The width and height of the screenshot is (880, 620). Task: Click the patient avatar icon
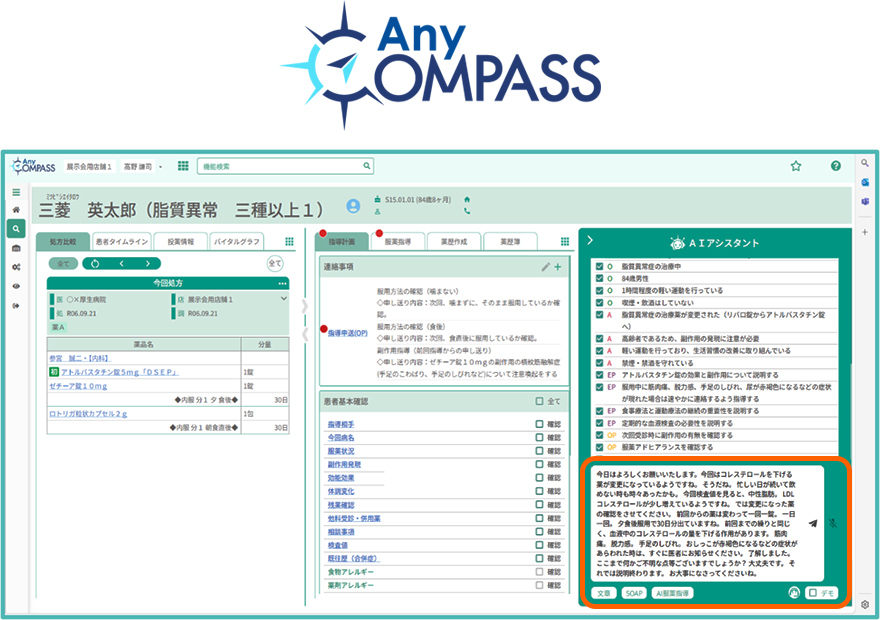click(x=353, y=206)
